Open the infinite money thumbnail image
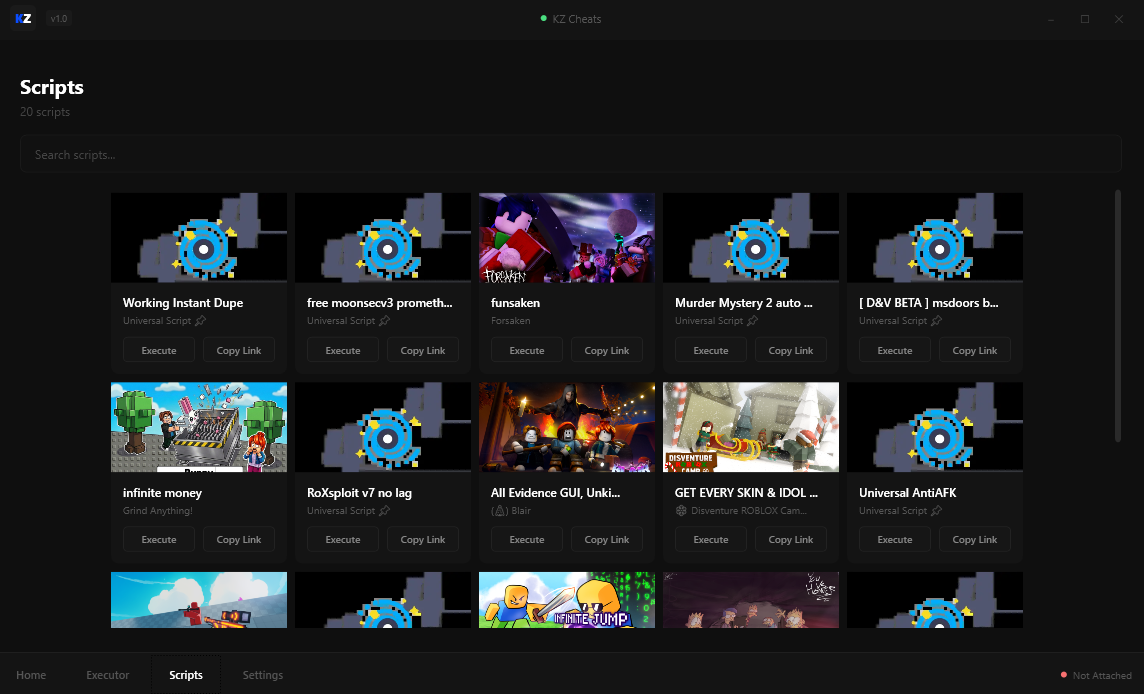The height and width of the screenshot is (694, 1144). [198, 427]
